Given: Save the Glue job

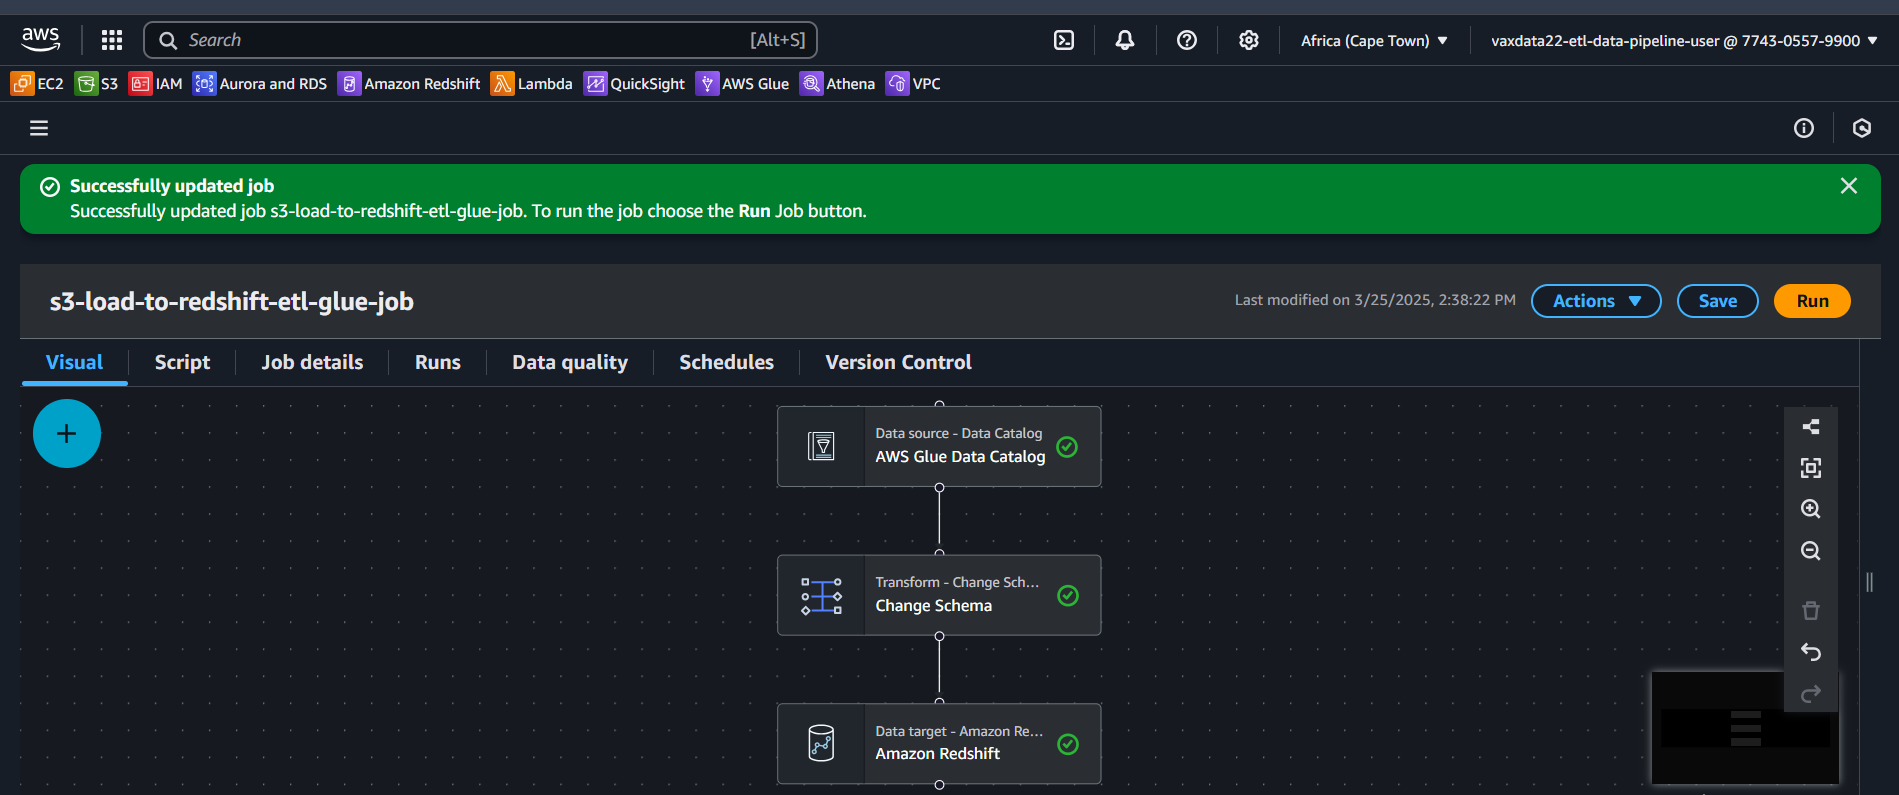Looking at the screenshot, I should (x=1718, y=301).
